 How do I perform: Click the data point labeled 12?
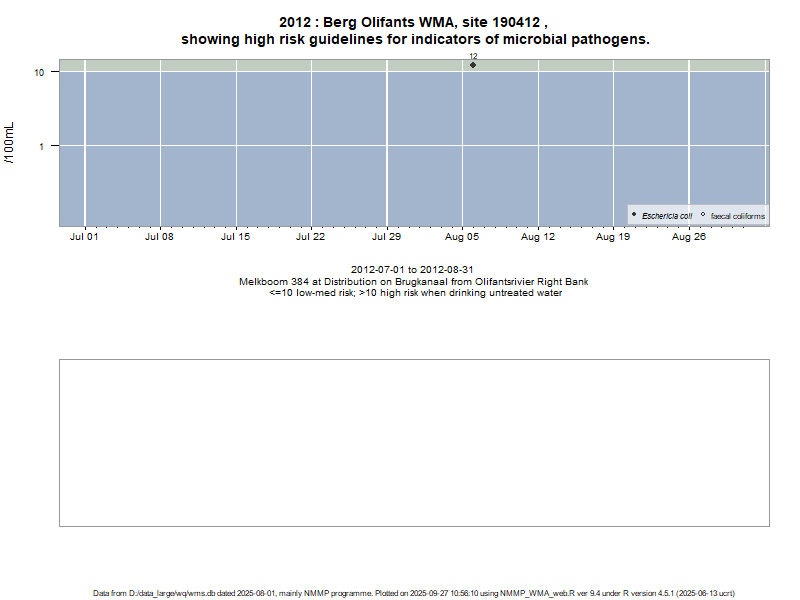pyautogui.click(x=473, y=65)
